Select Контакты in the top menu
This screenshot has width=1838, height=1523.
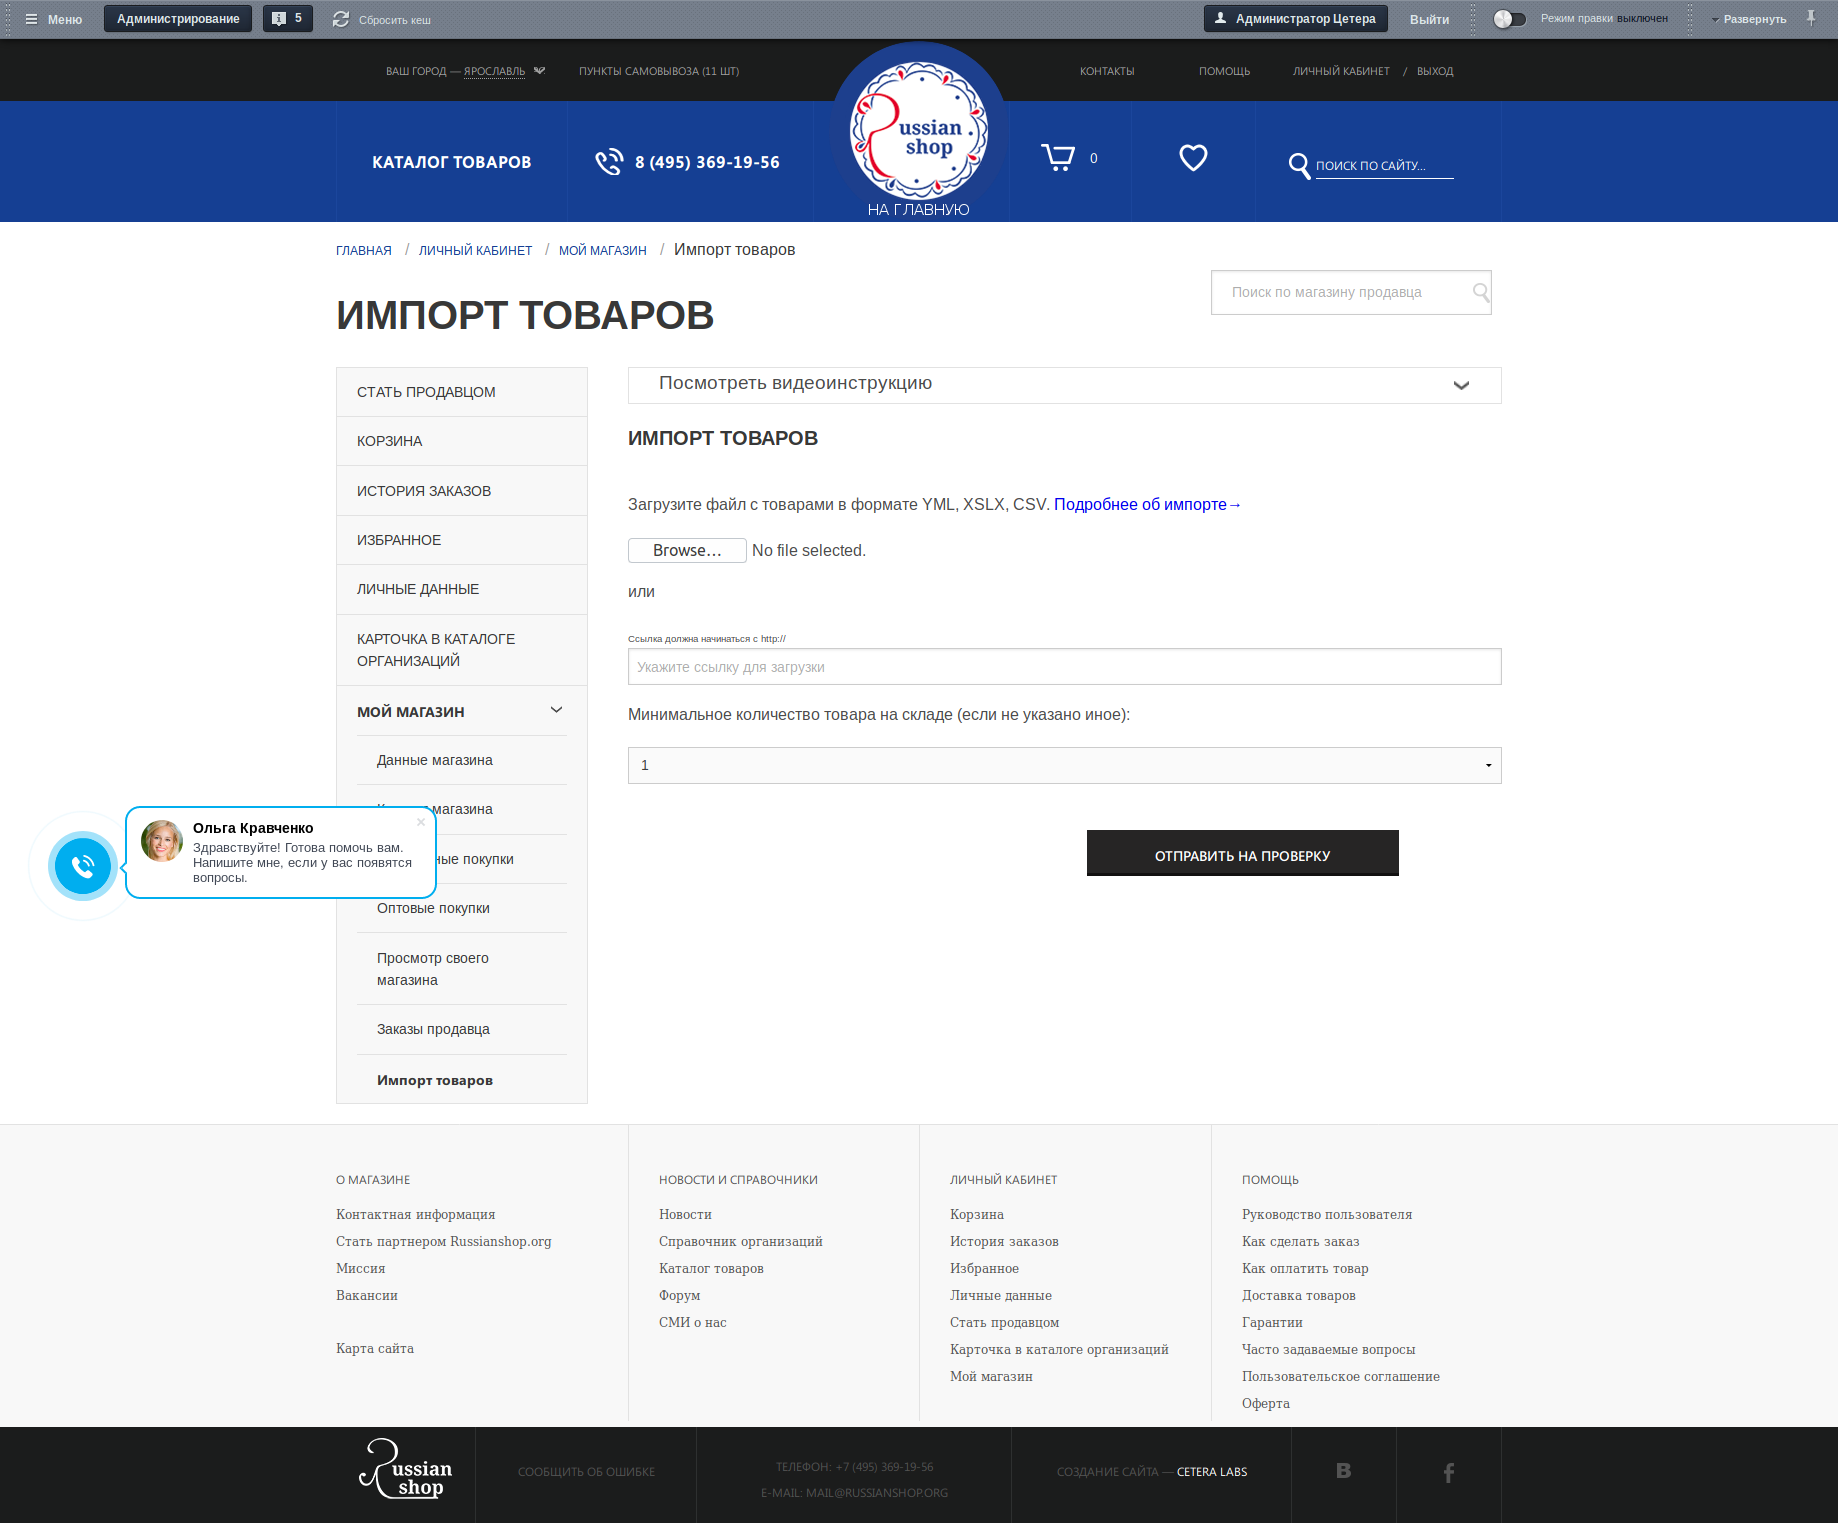(x=1107, y=70)
